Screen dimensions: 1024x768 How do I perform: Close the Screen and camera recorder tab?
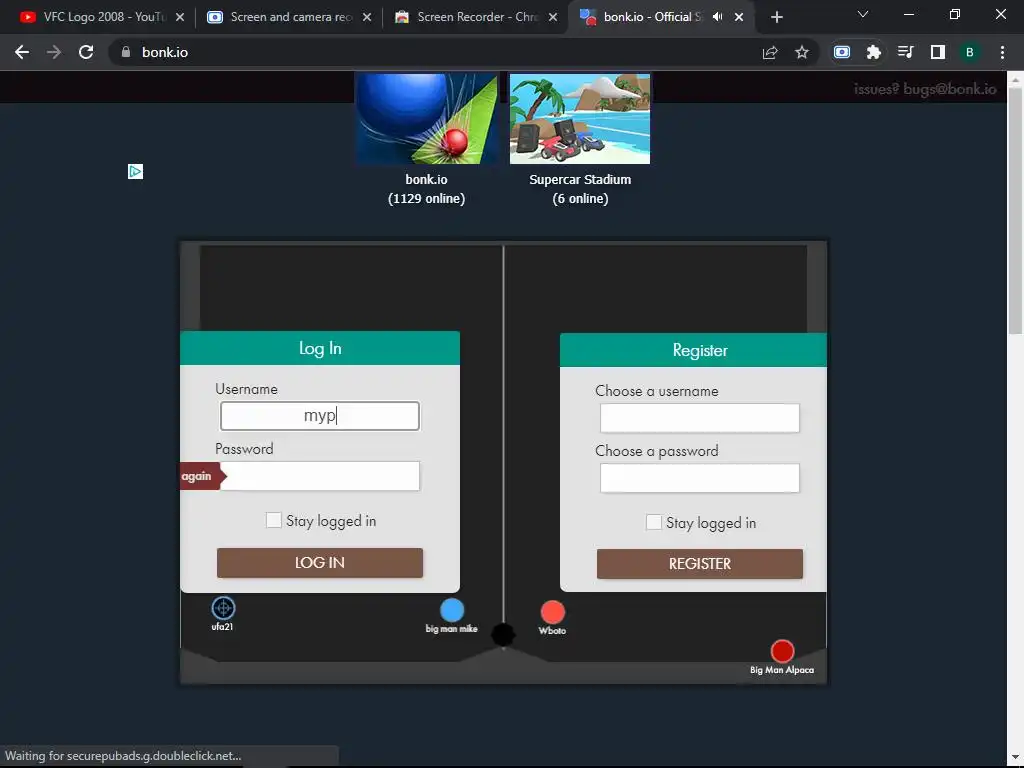[367, 17]
